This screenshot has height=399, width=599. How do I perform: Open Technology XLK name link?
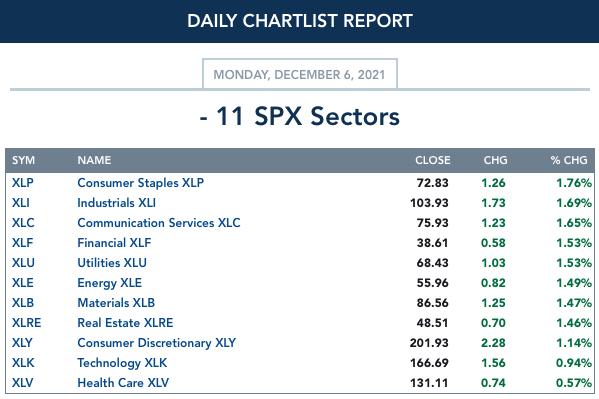[122, 363]
